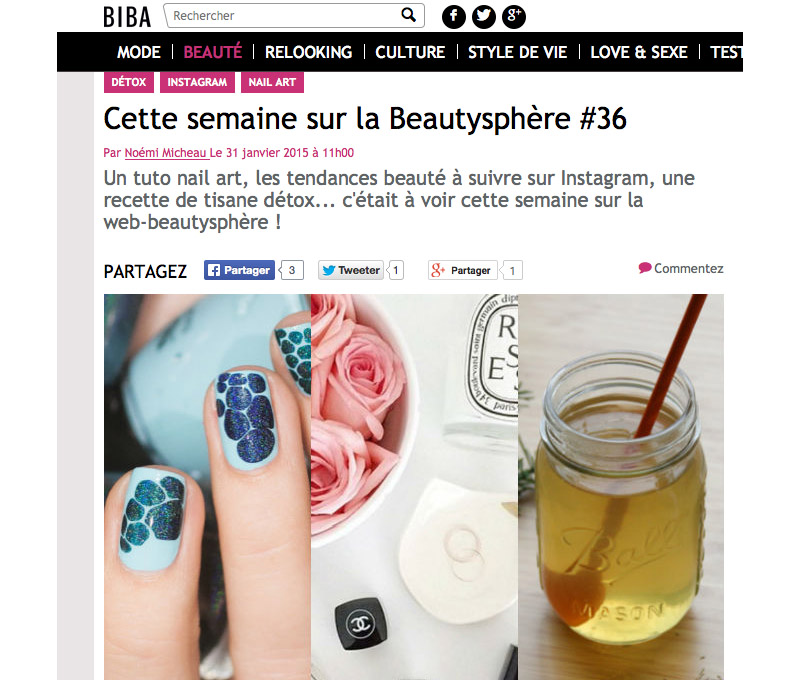
Task: Share article via Facebook Partager button
Action: (x=239, y=270)
